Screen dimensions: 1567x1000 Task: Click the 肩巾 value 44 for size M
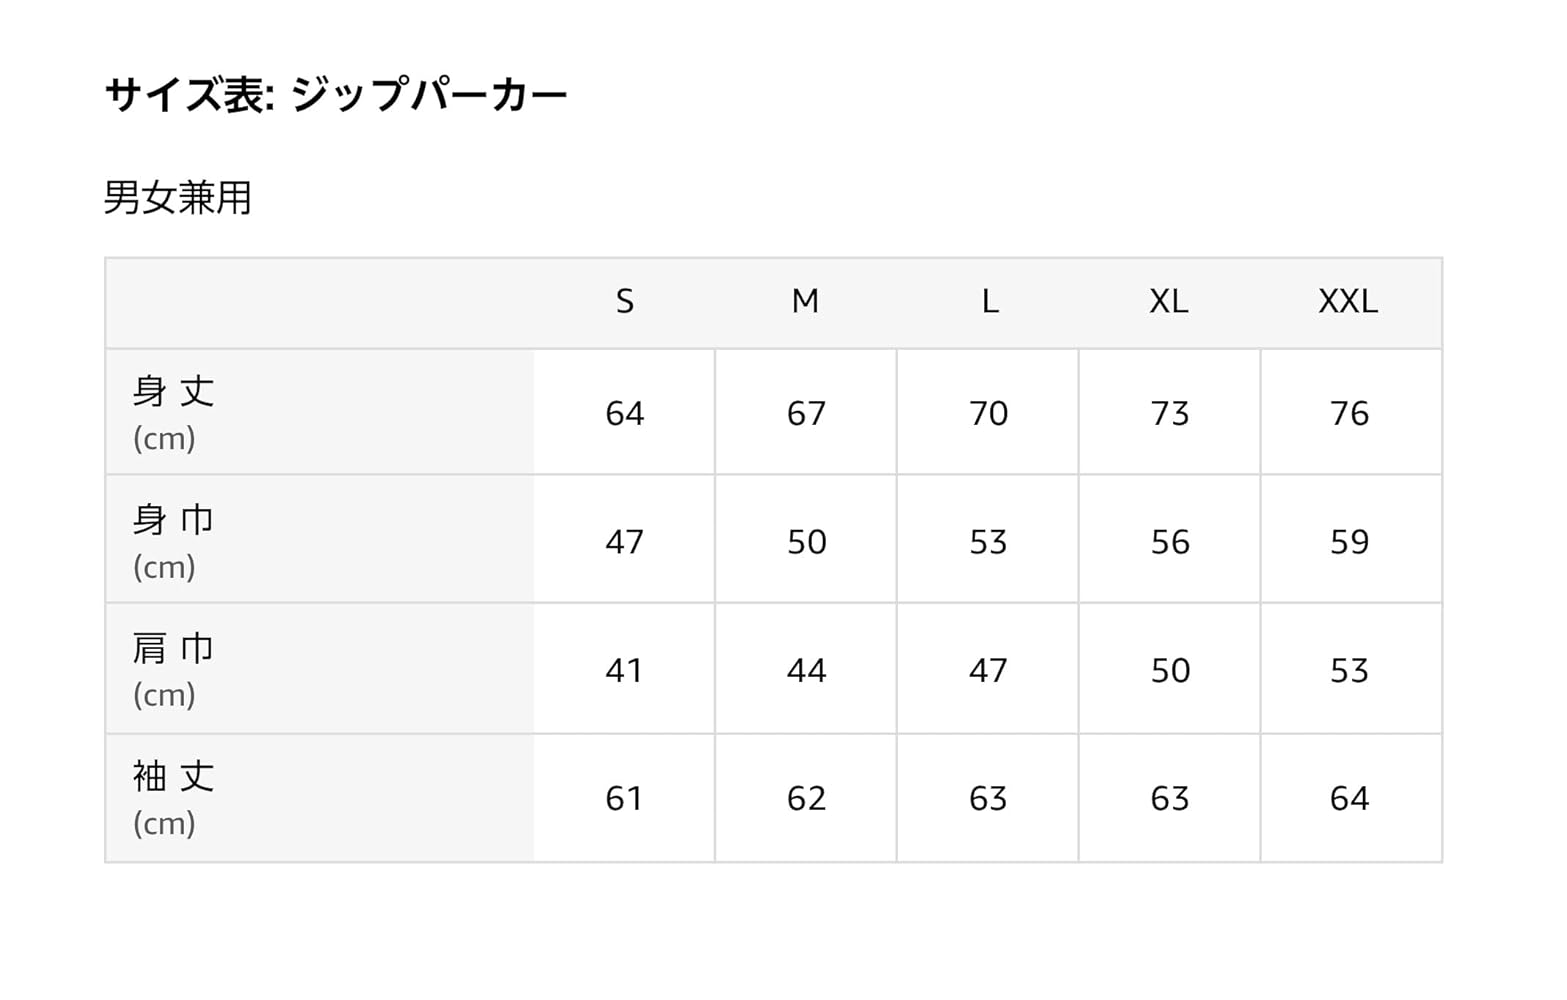[806, 670]
